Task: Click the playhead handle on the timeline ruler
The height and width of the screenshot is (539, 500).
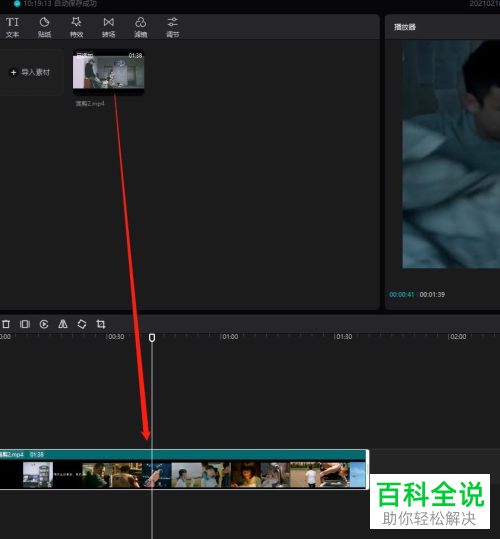Action: point(152,338)
